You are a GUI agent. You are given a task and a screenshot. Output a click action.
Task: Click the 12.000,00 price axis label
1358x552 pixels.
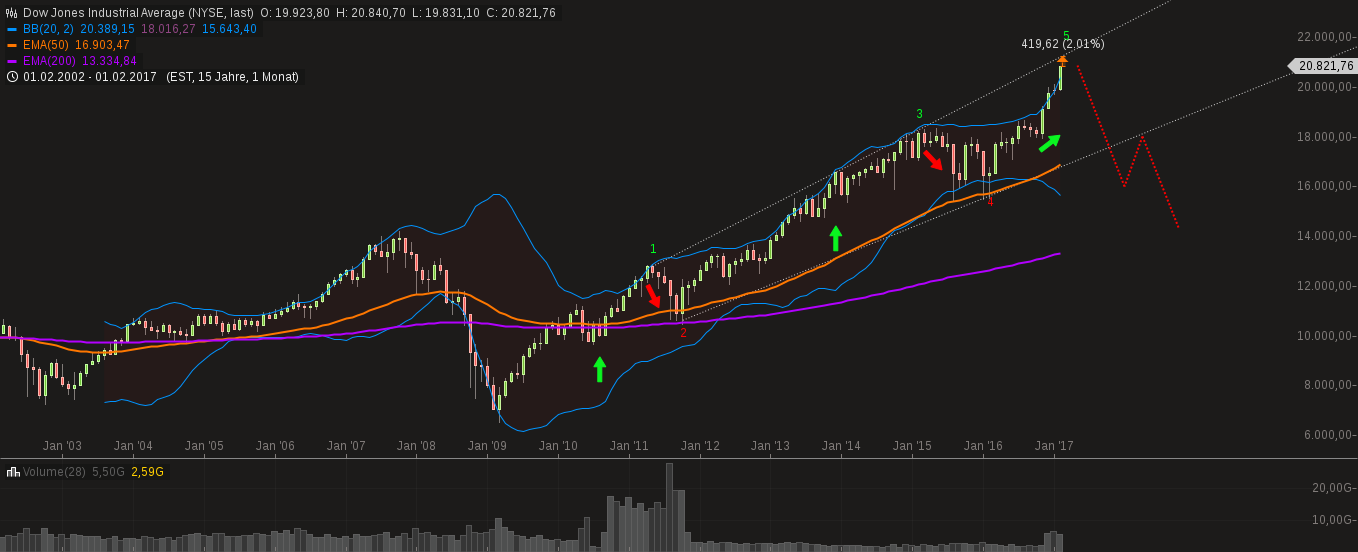click(x=1326, y=286)
